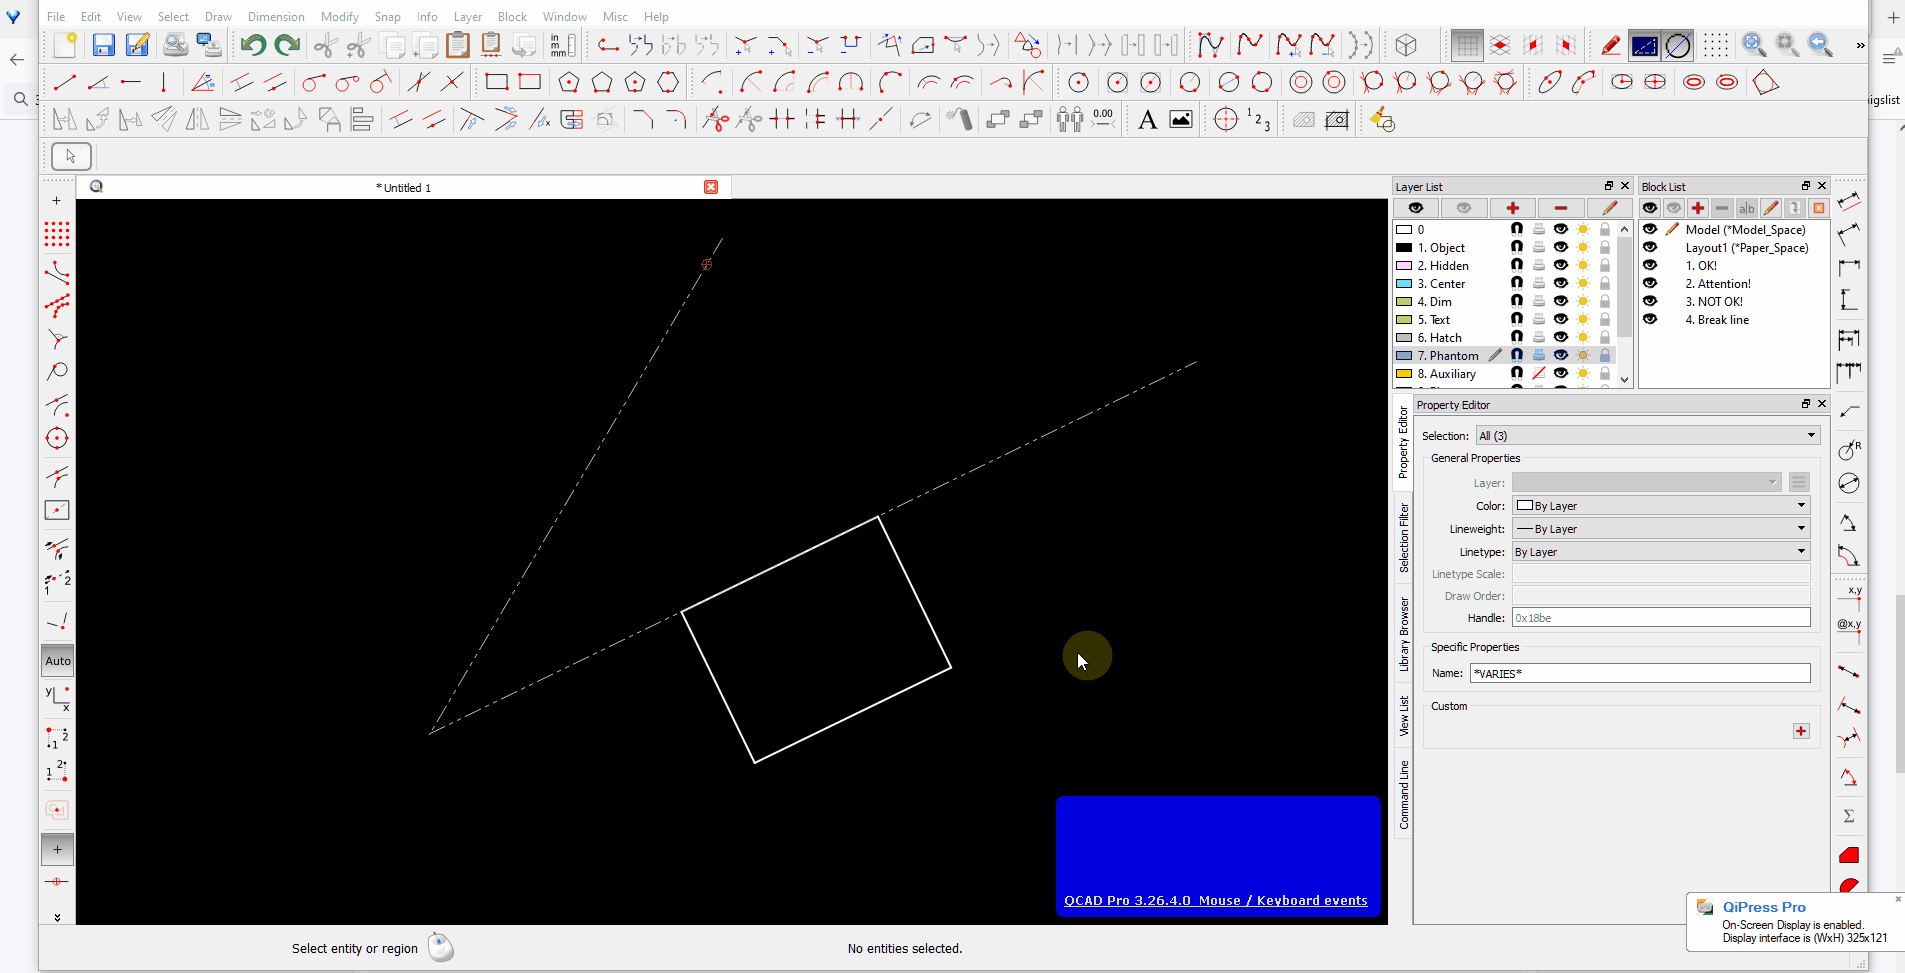Toggle lock on 1. Object layer
Viewport: 1905px width, 973px height.
click(1605, 248)
